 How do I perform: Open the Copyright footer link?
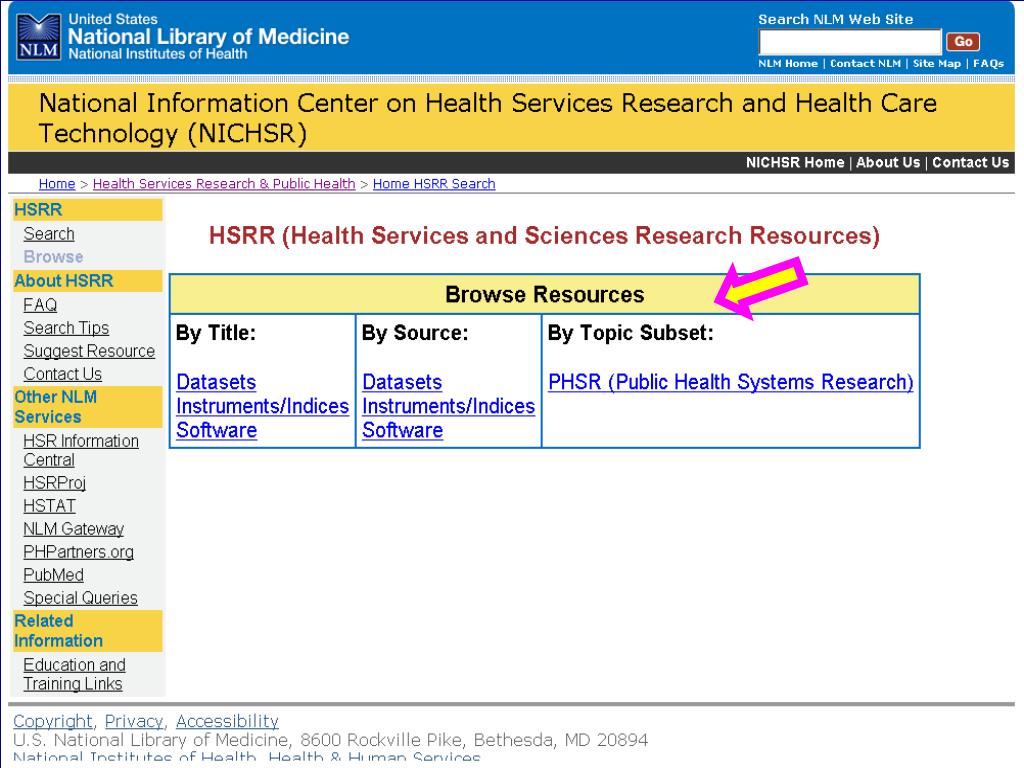tap(53, 721)
